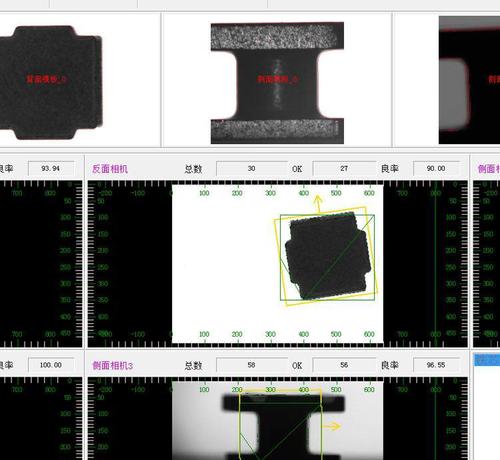
Task: Click the red label on back-face template
Action: coord(47,79)
